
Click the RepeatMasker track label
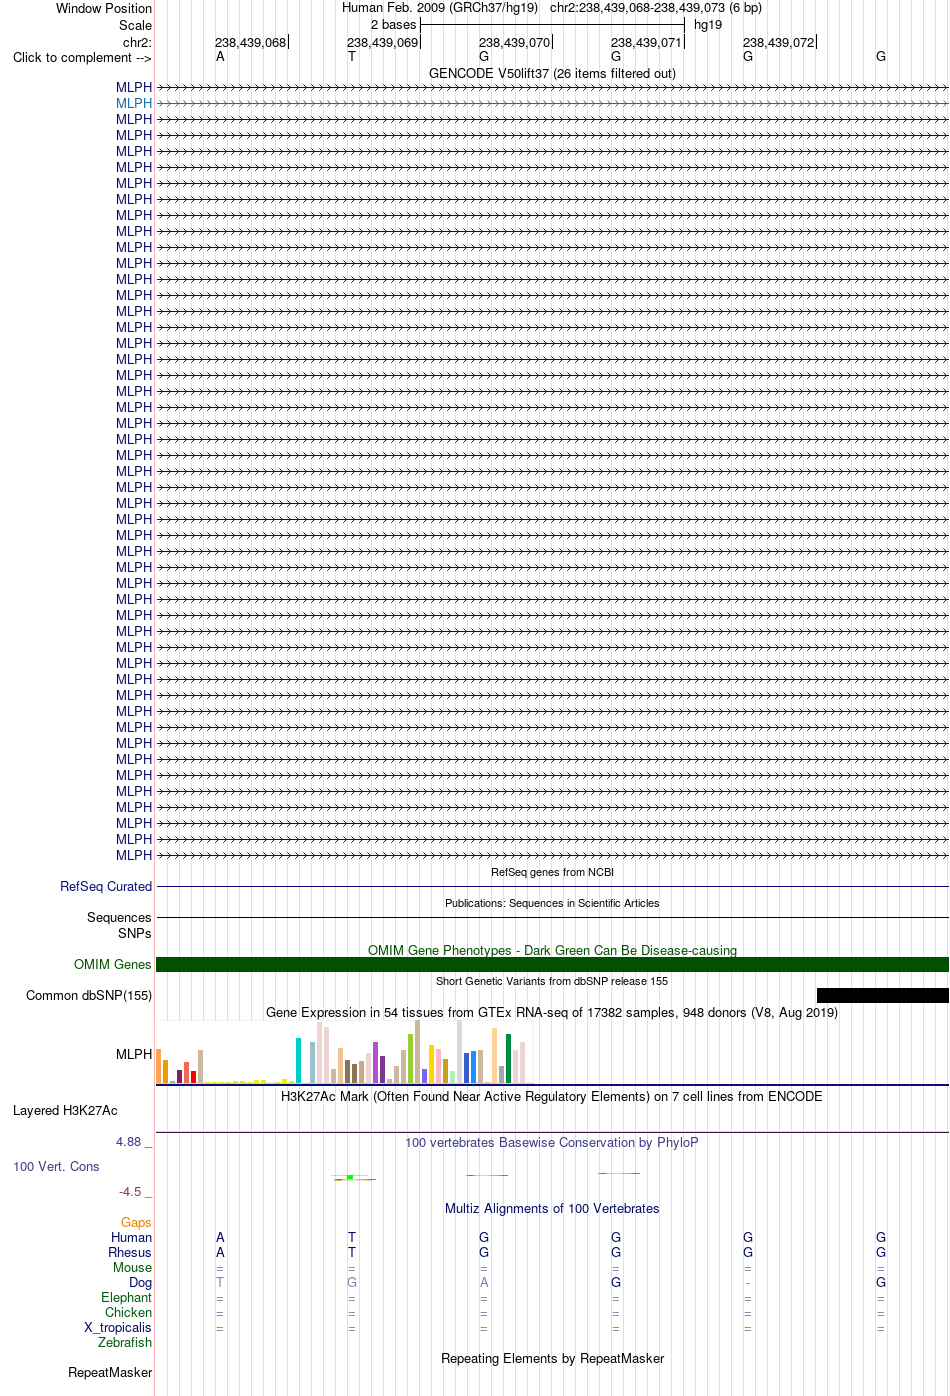click(x=110, y=1372)
